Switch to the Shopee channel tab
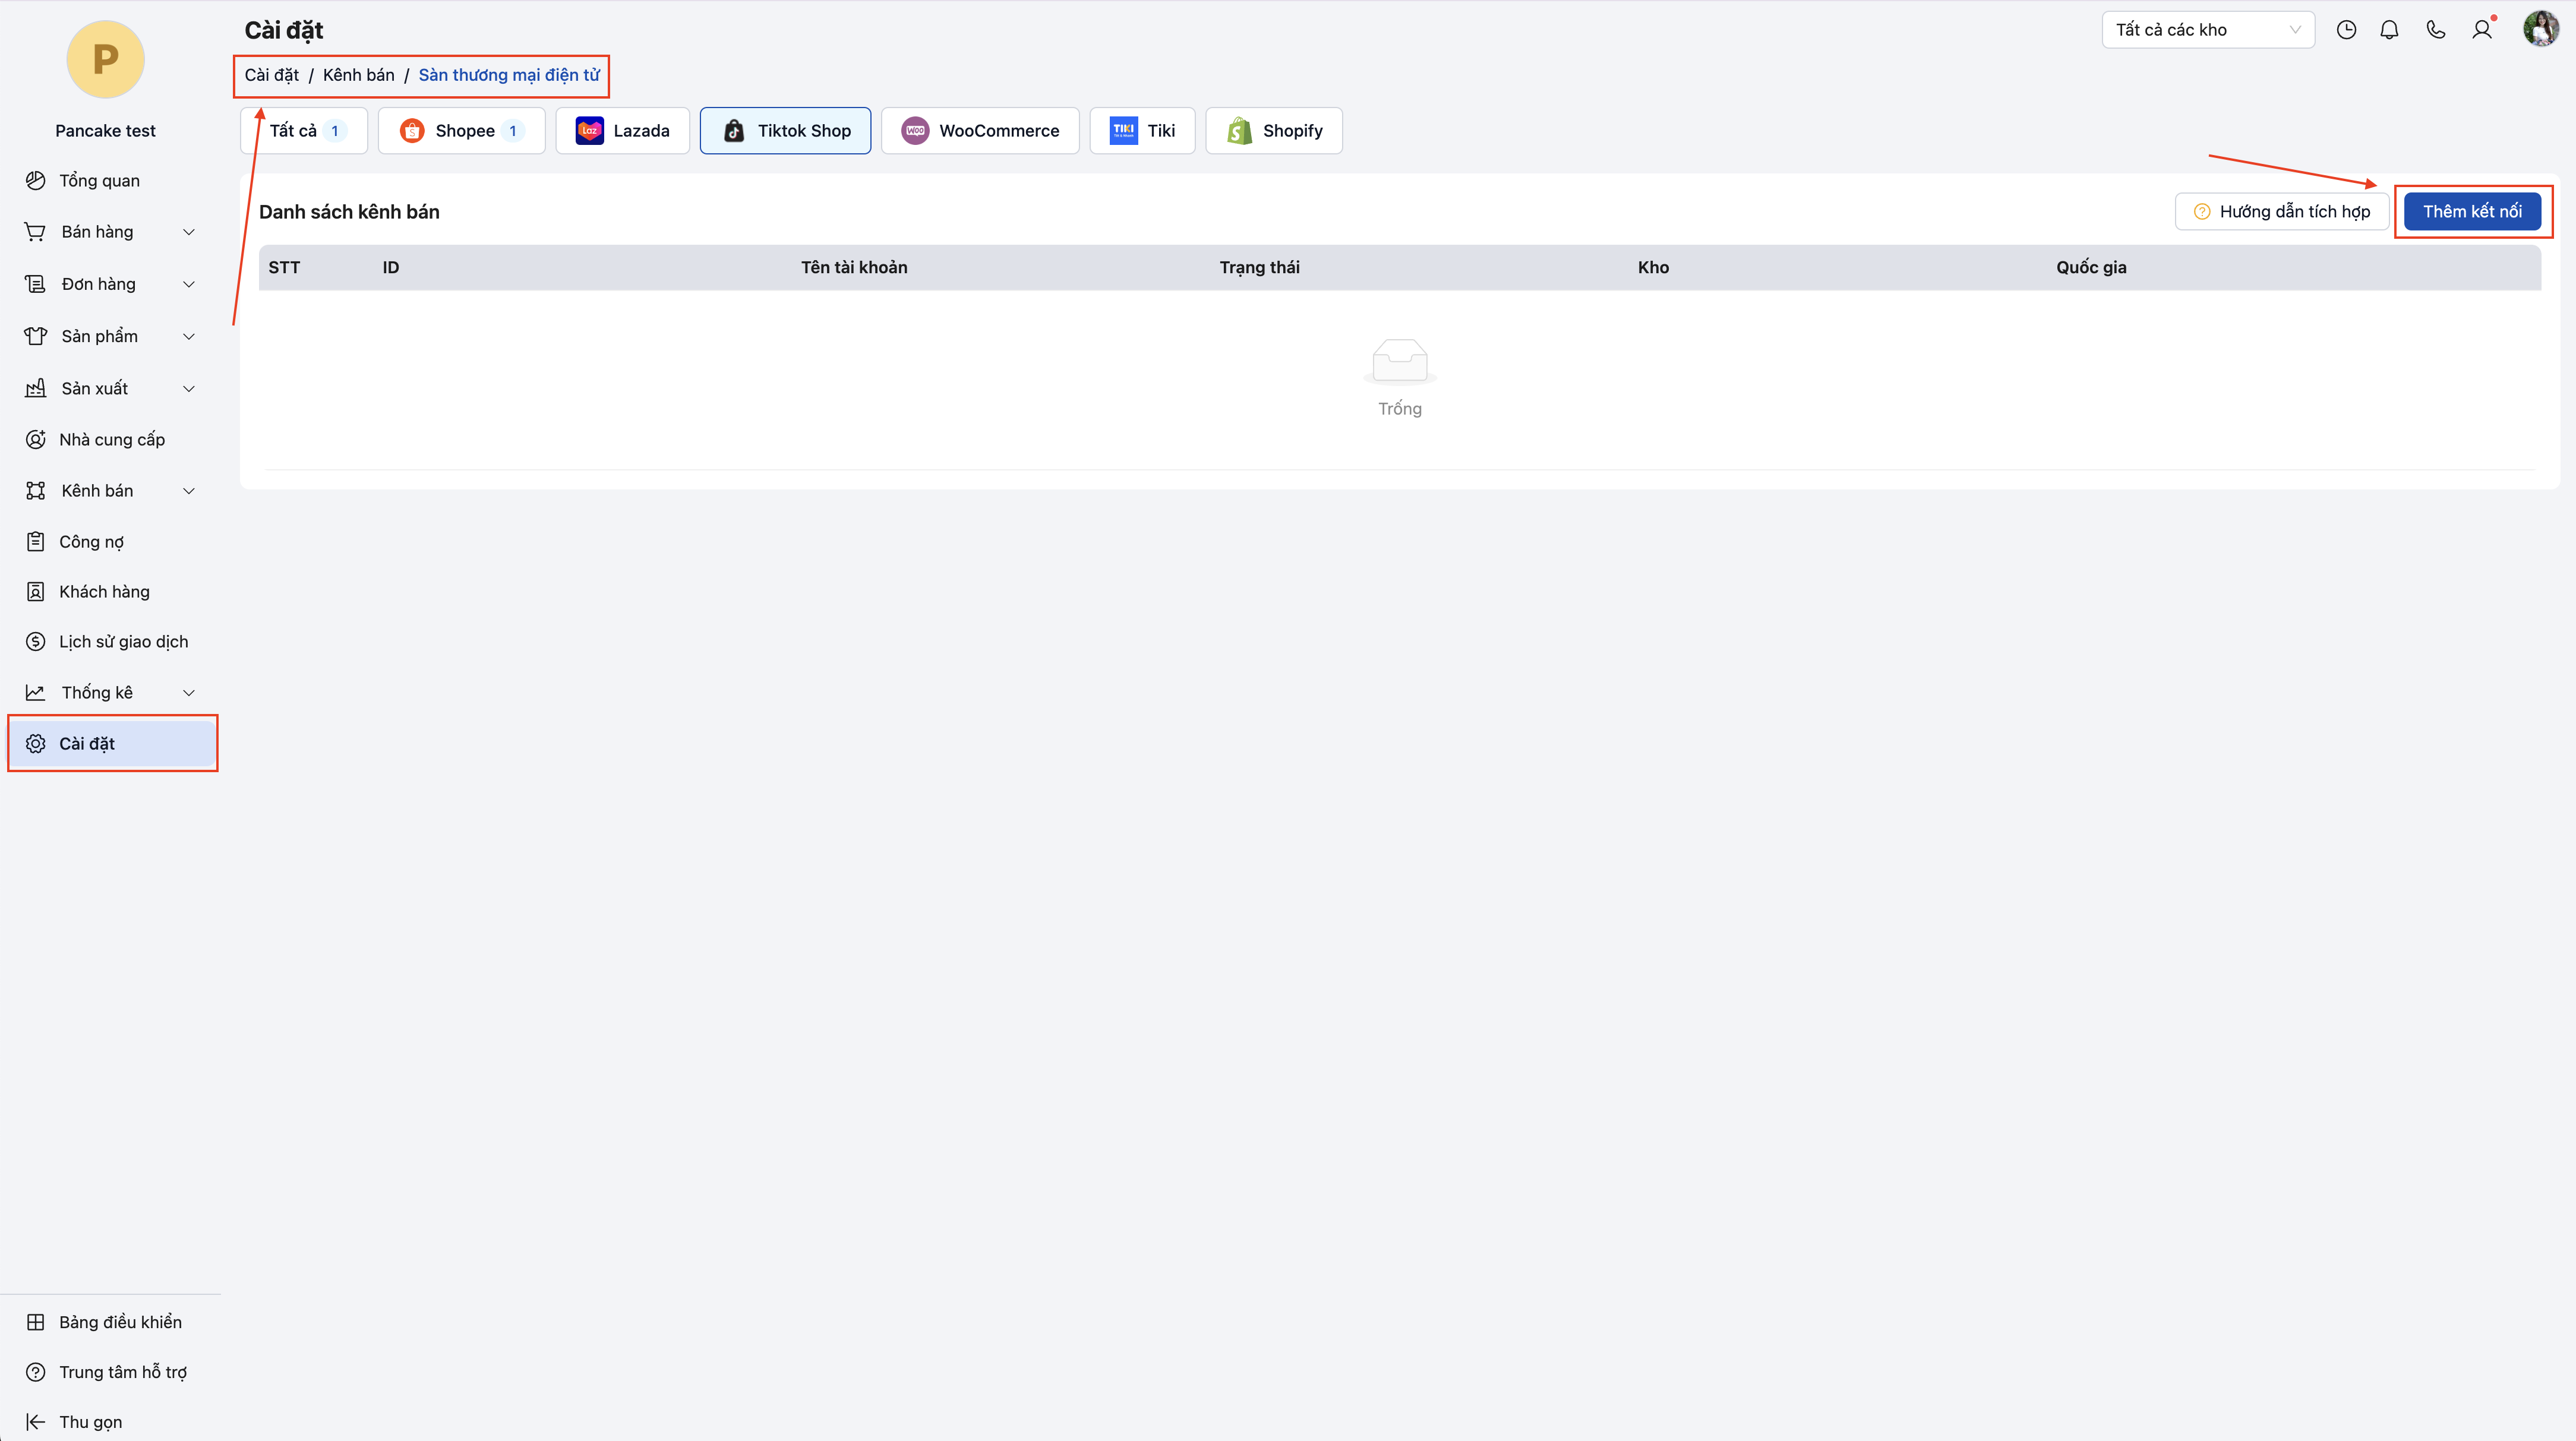 tap(461, 131)
